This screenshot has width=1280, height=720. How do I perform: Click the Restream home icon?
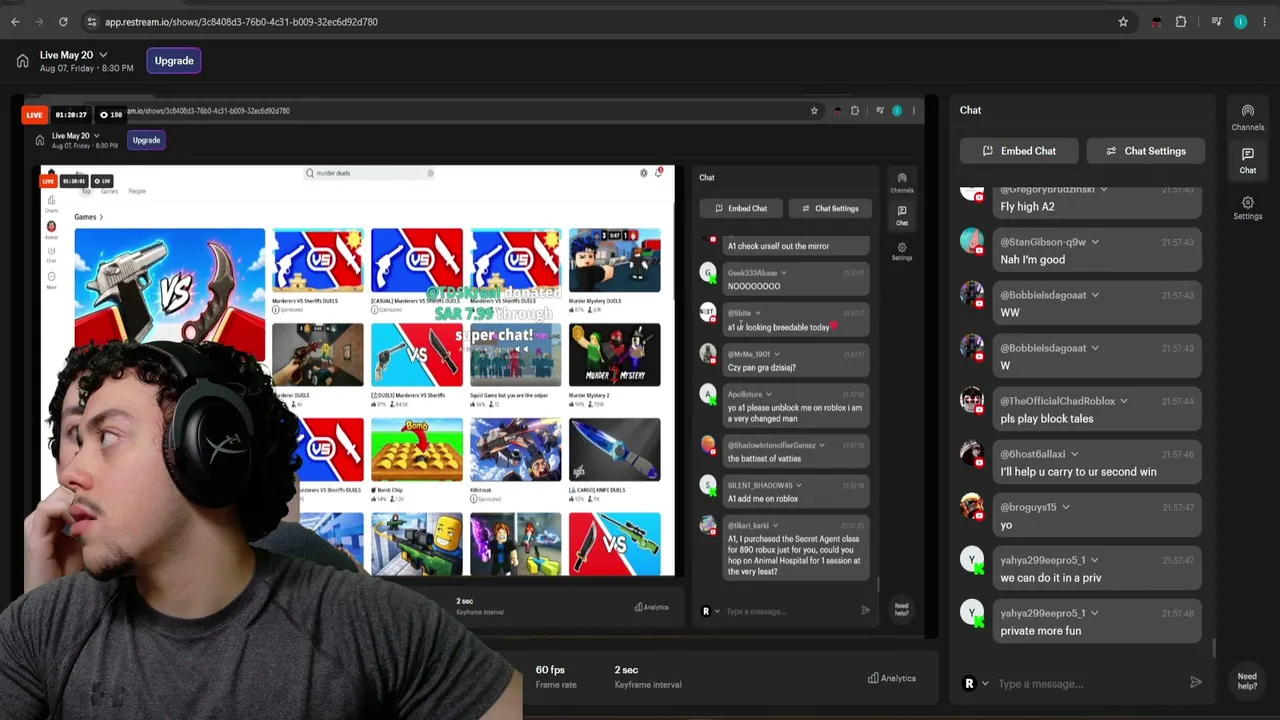click(x=22, y=61)
